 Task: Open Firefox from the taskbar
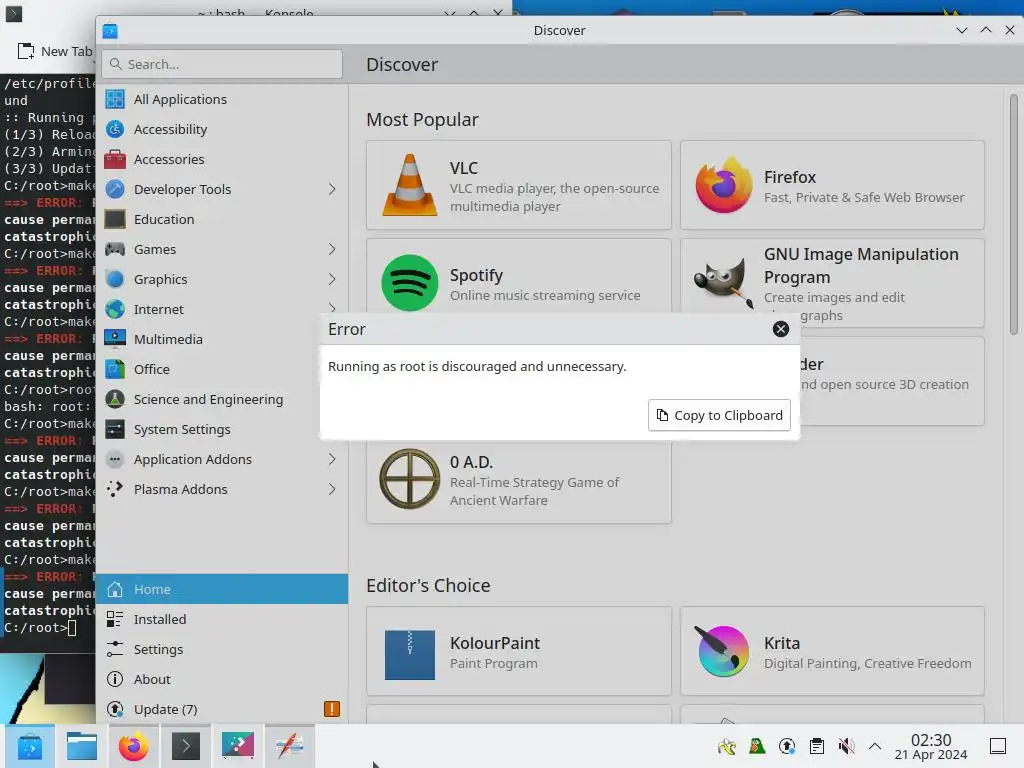pyautogui.click(x=133, y=746)
